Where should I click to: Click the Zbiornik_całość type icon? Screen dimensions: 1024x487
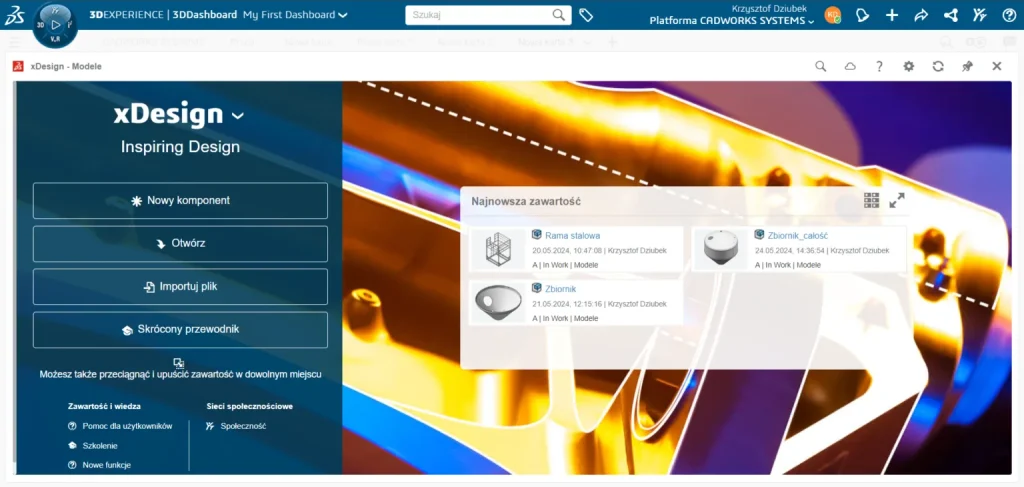[x=760, y=234]
